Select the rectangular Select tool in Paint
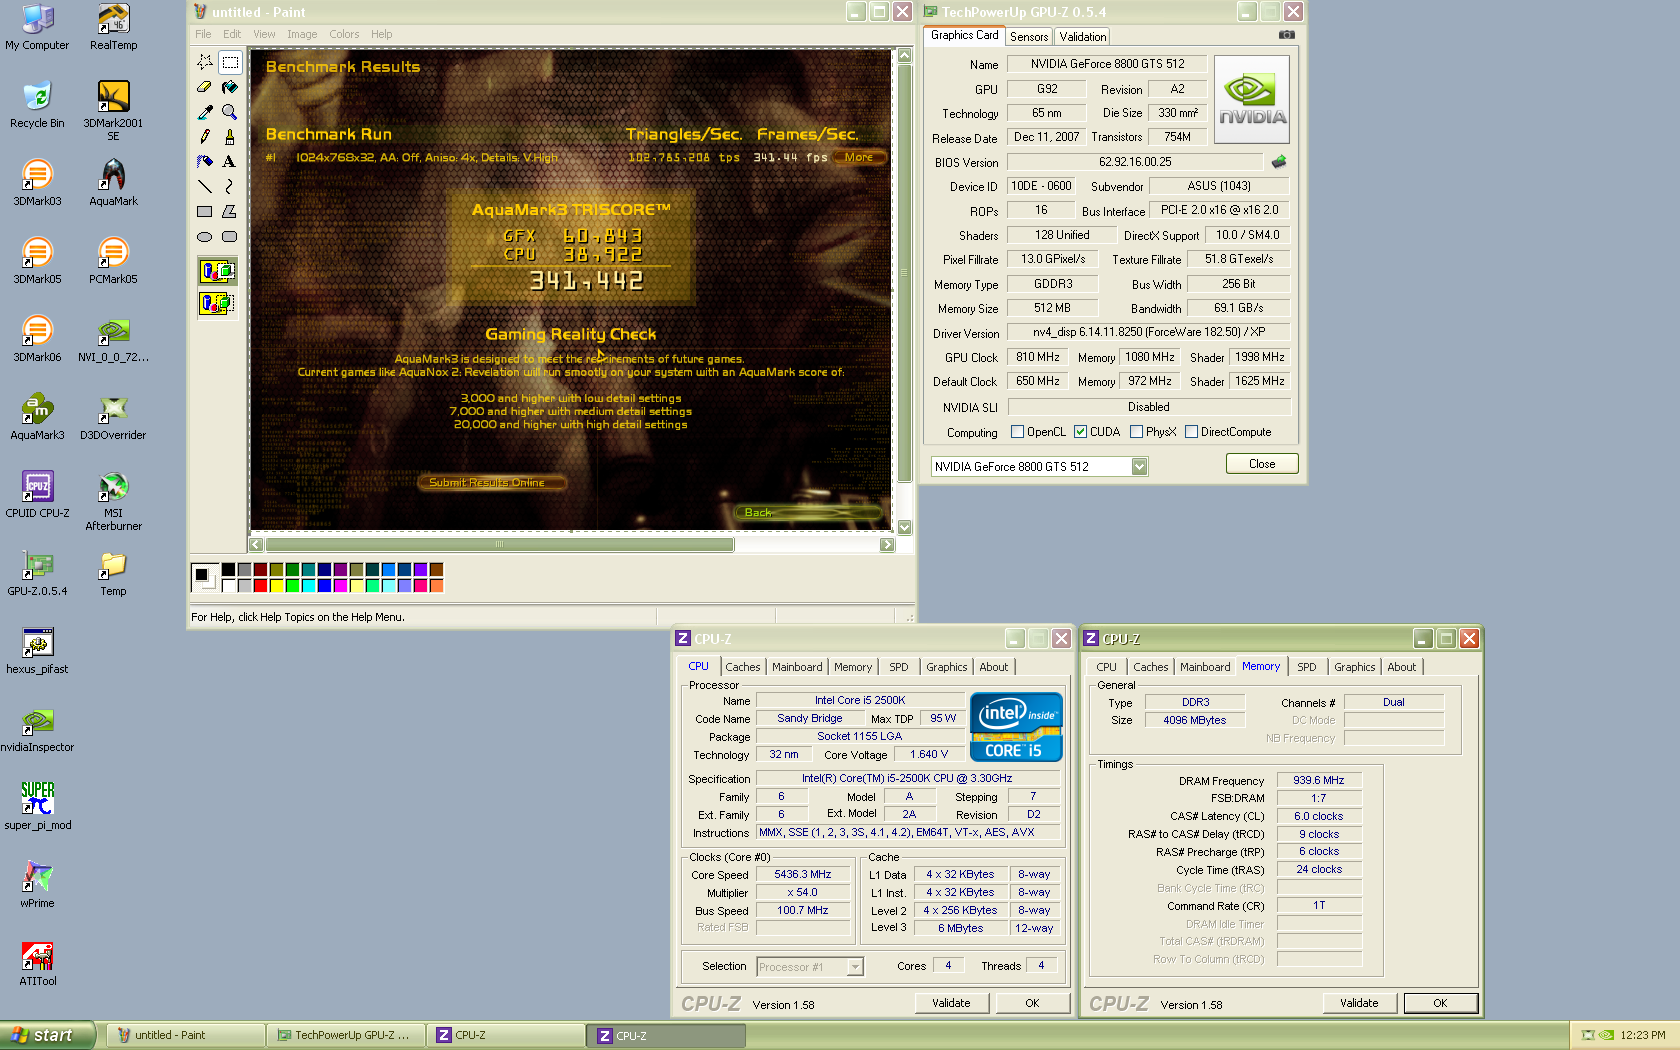 click(x=230, y=62)
